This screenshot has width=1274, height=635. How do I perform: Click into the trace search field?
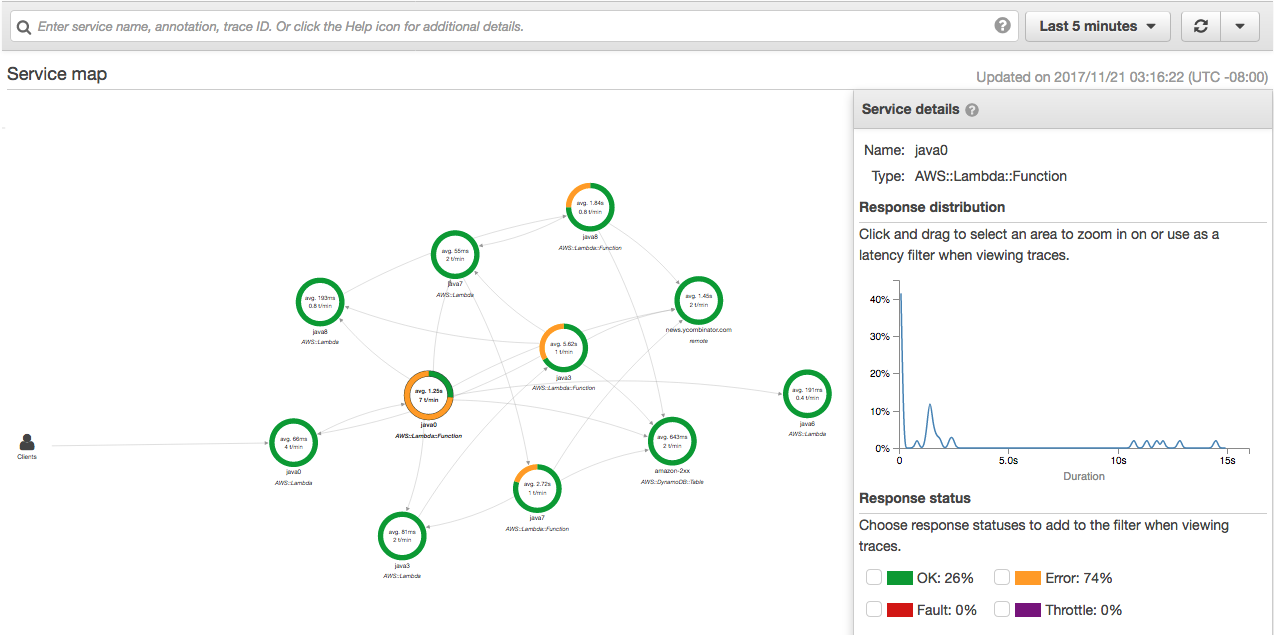click(510, 27)
